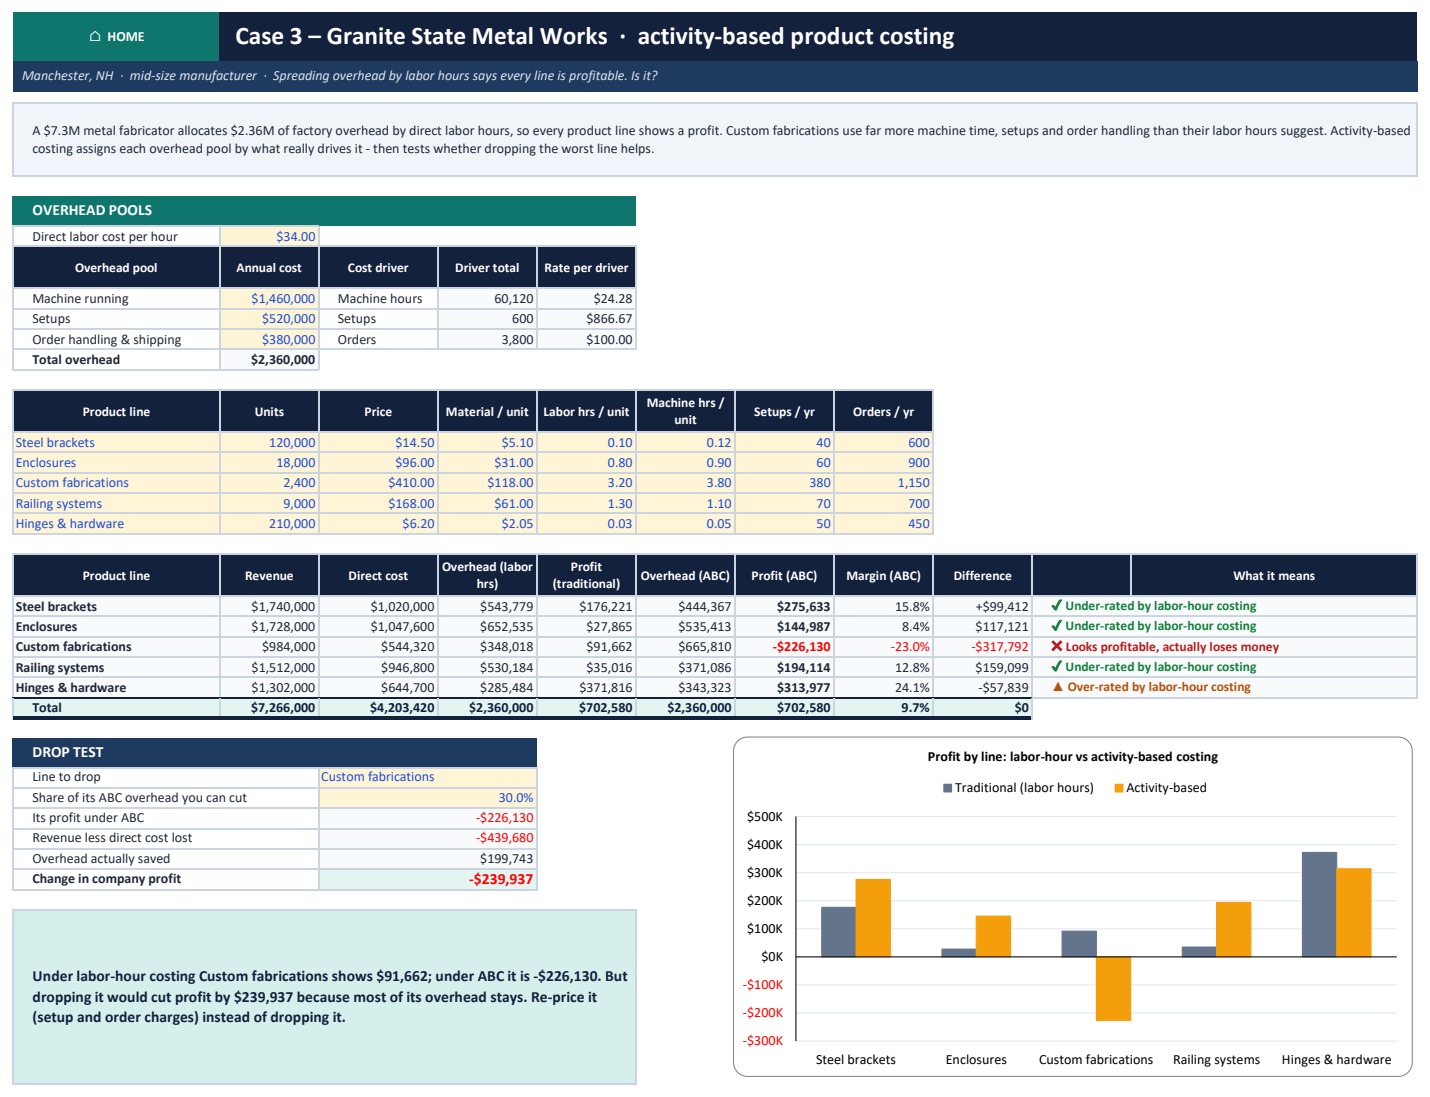Click Revenue less direct cost lost -$439,680

tap(428, 838)
